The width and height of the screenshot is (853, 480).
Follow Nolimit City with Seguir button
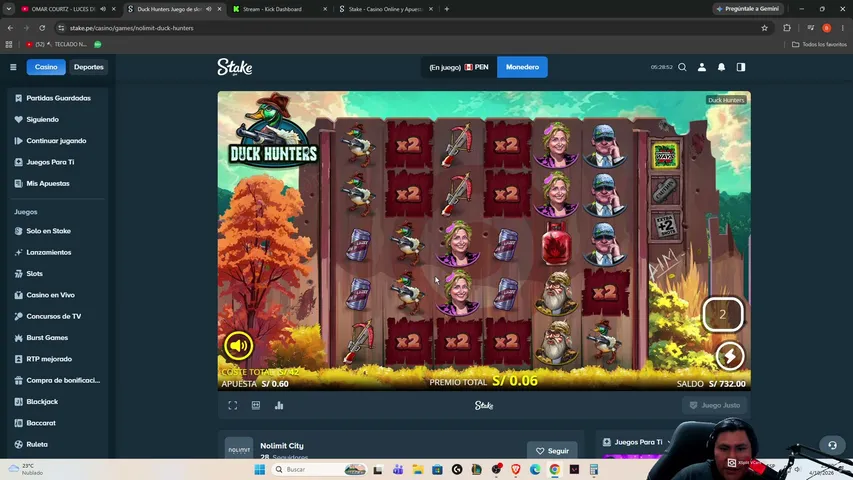[552, 451]
